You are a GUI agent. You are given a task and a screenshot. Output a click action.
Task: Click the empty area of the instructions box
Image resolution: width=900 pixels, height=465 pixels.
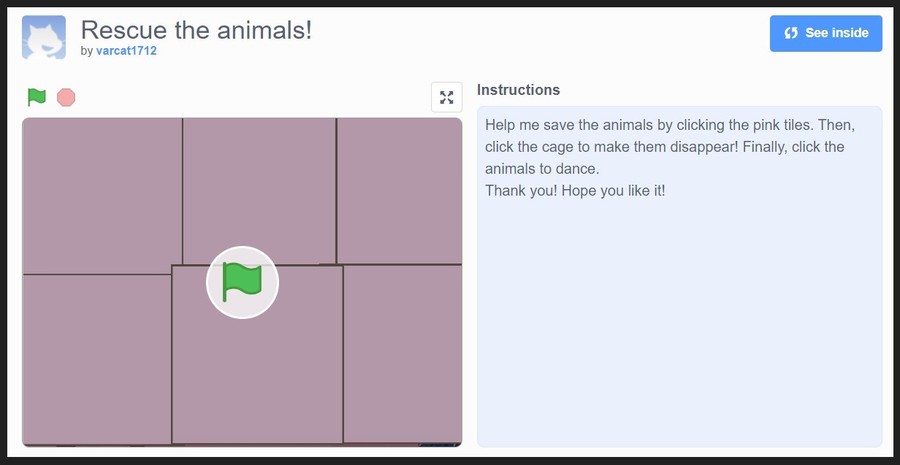pos(680,321)
